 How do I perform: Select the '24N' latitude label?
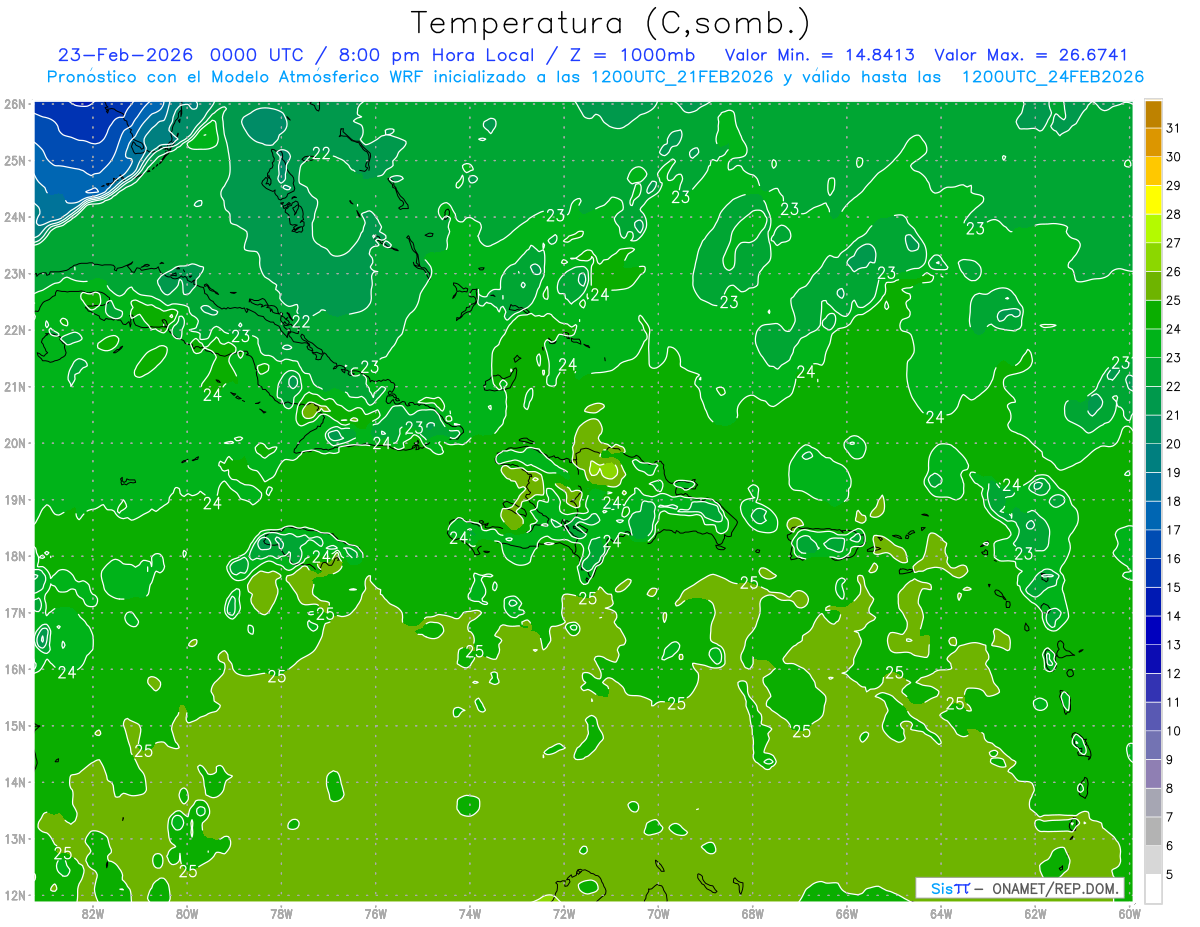[14, 217]
